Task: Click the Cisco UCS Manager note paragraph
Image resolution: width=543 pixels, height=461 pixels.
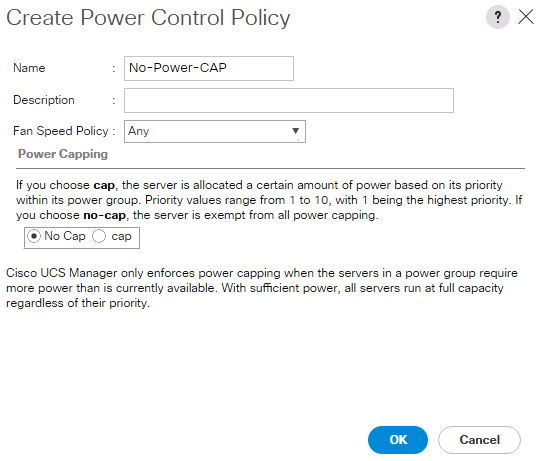Action: (x=262, y=288)
